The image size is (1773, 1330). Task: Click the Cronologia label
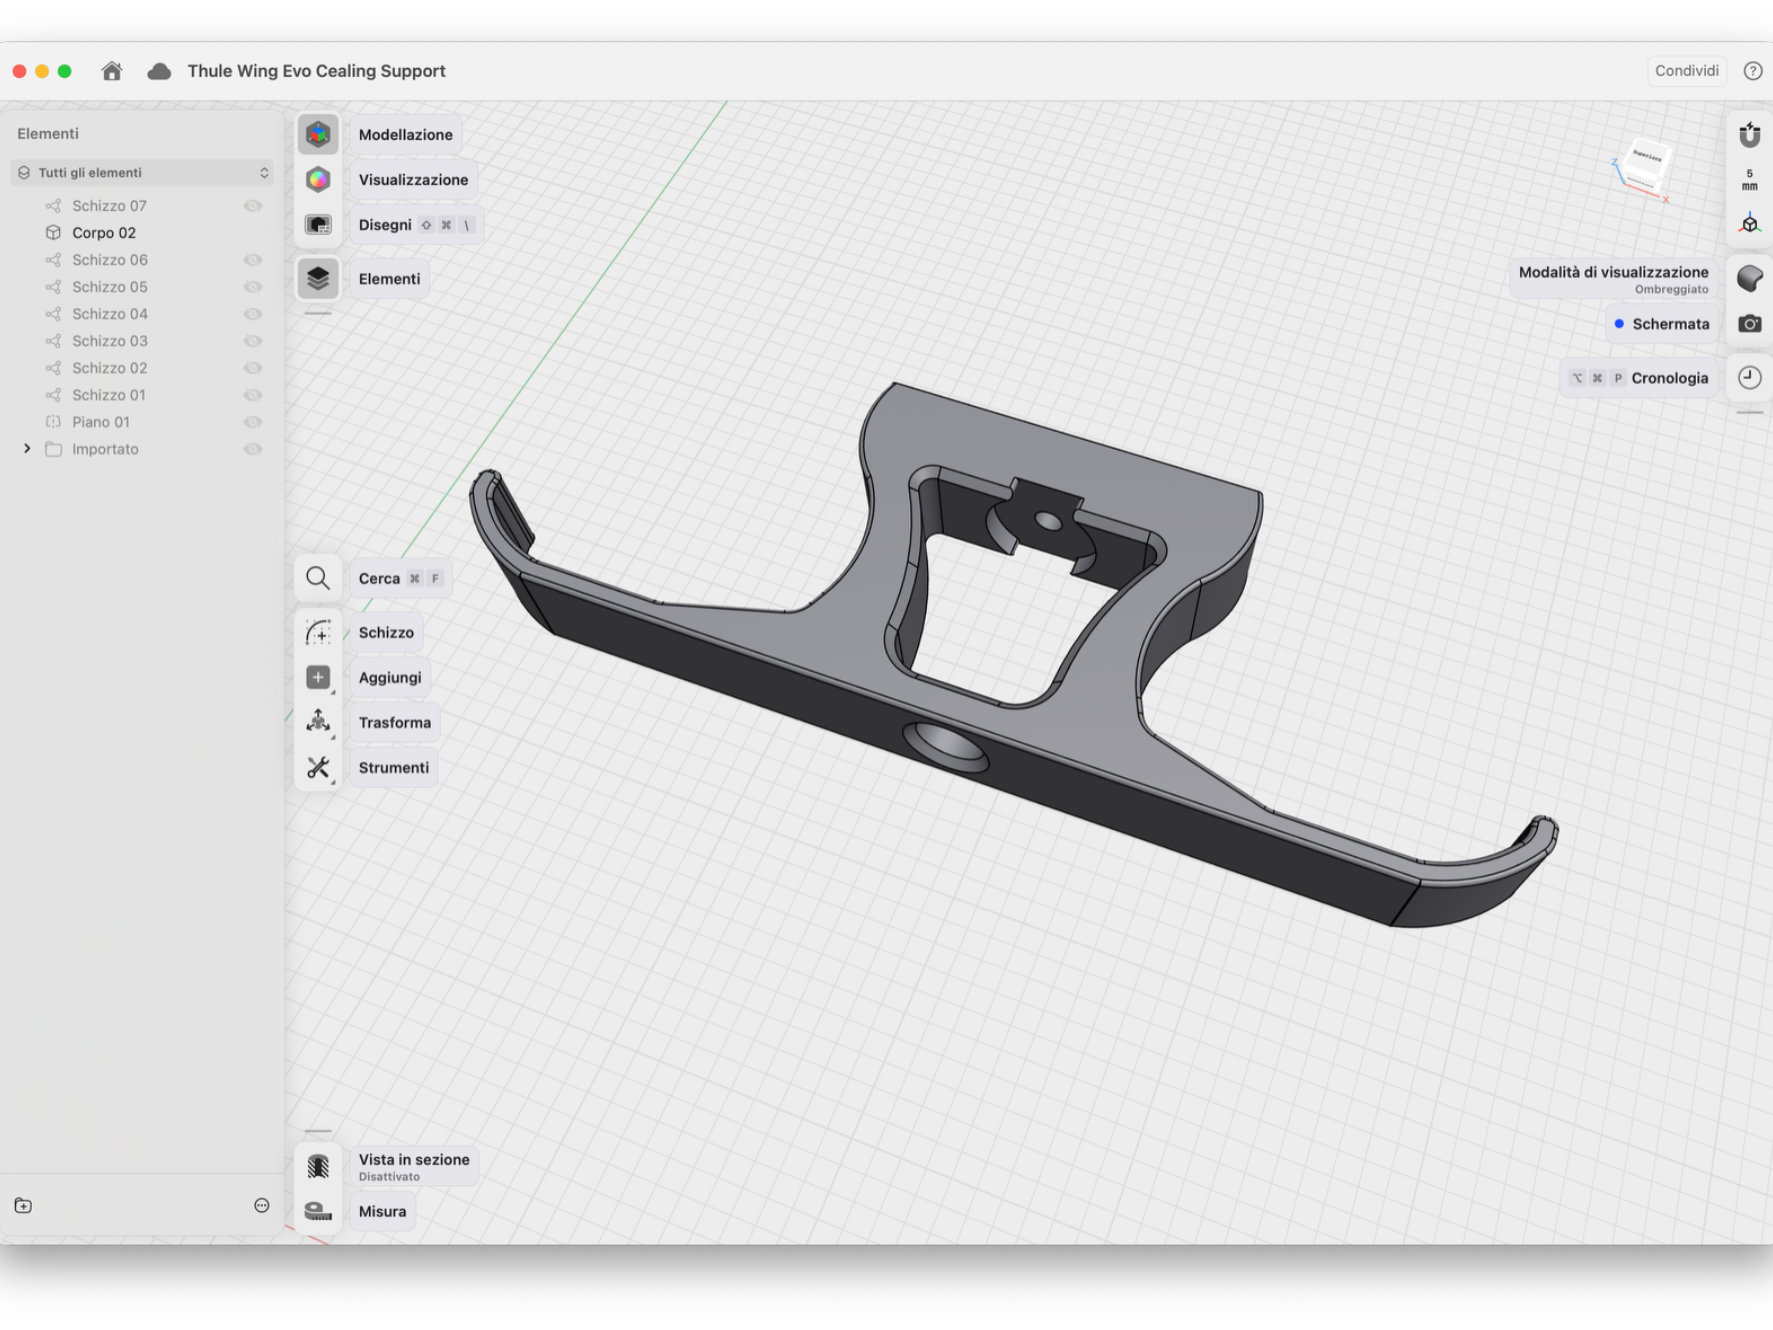(1670, 377)
